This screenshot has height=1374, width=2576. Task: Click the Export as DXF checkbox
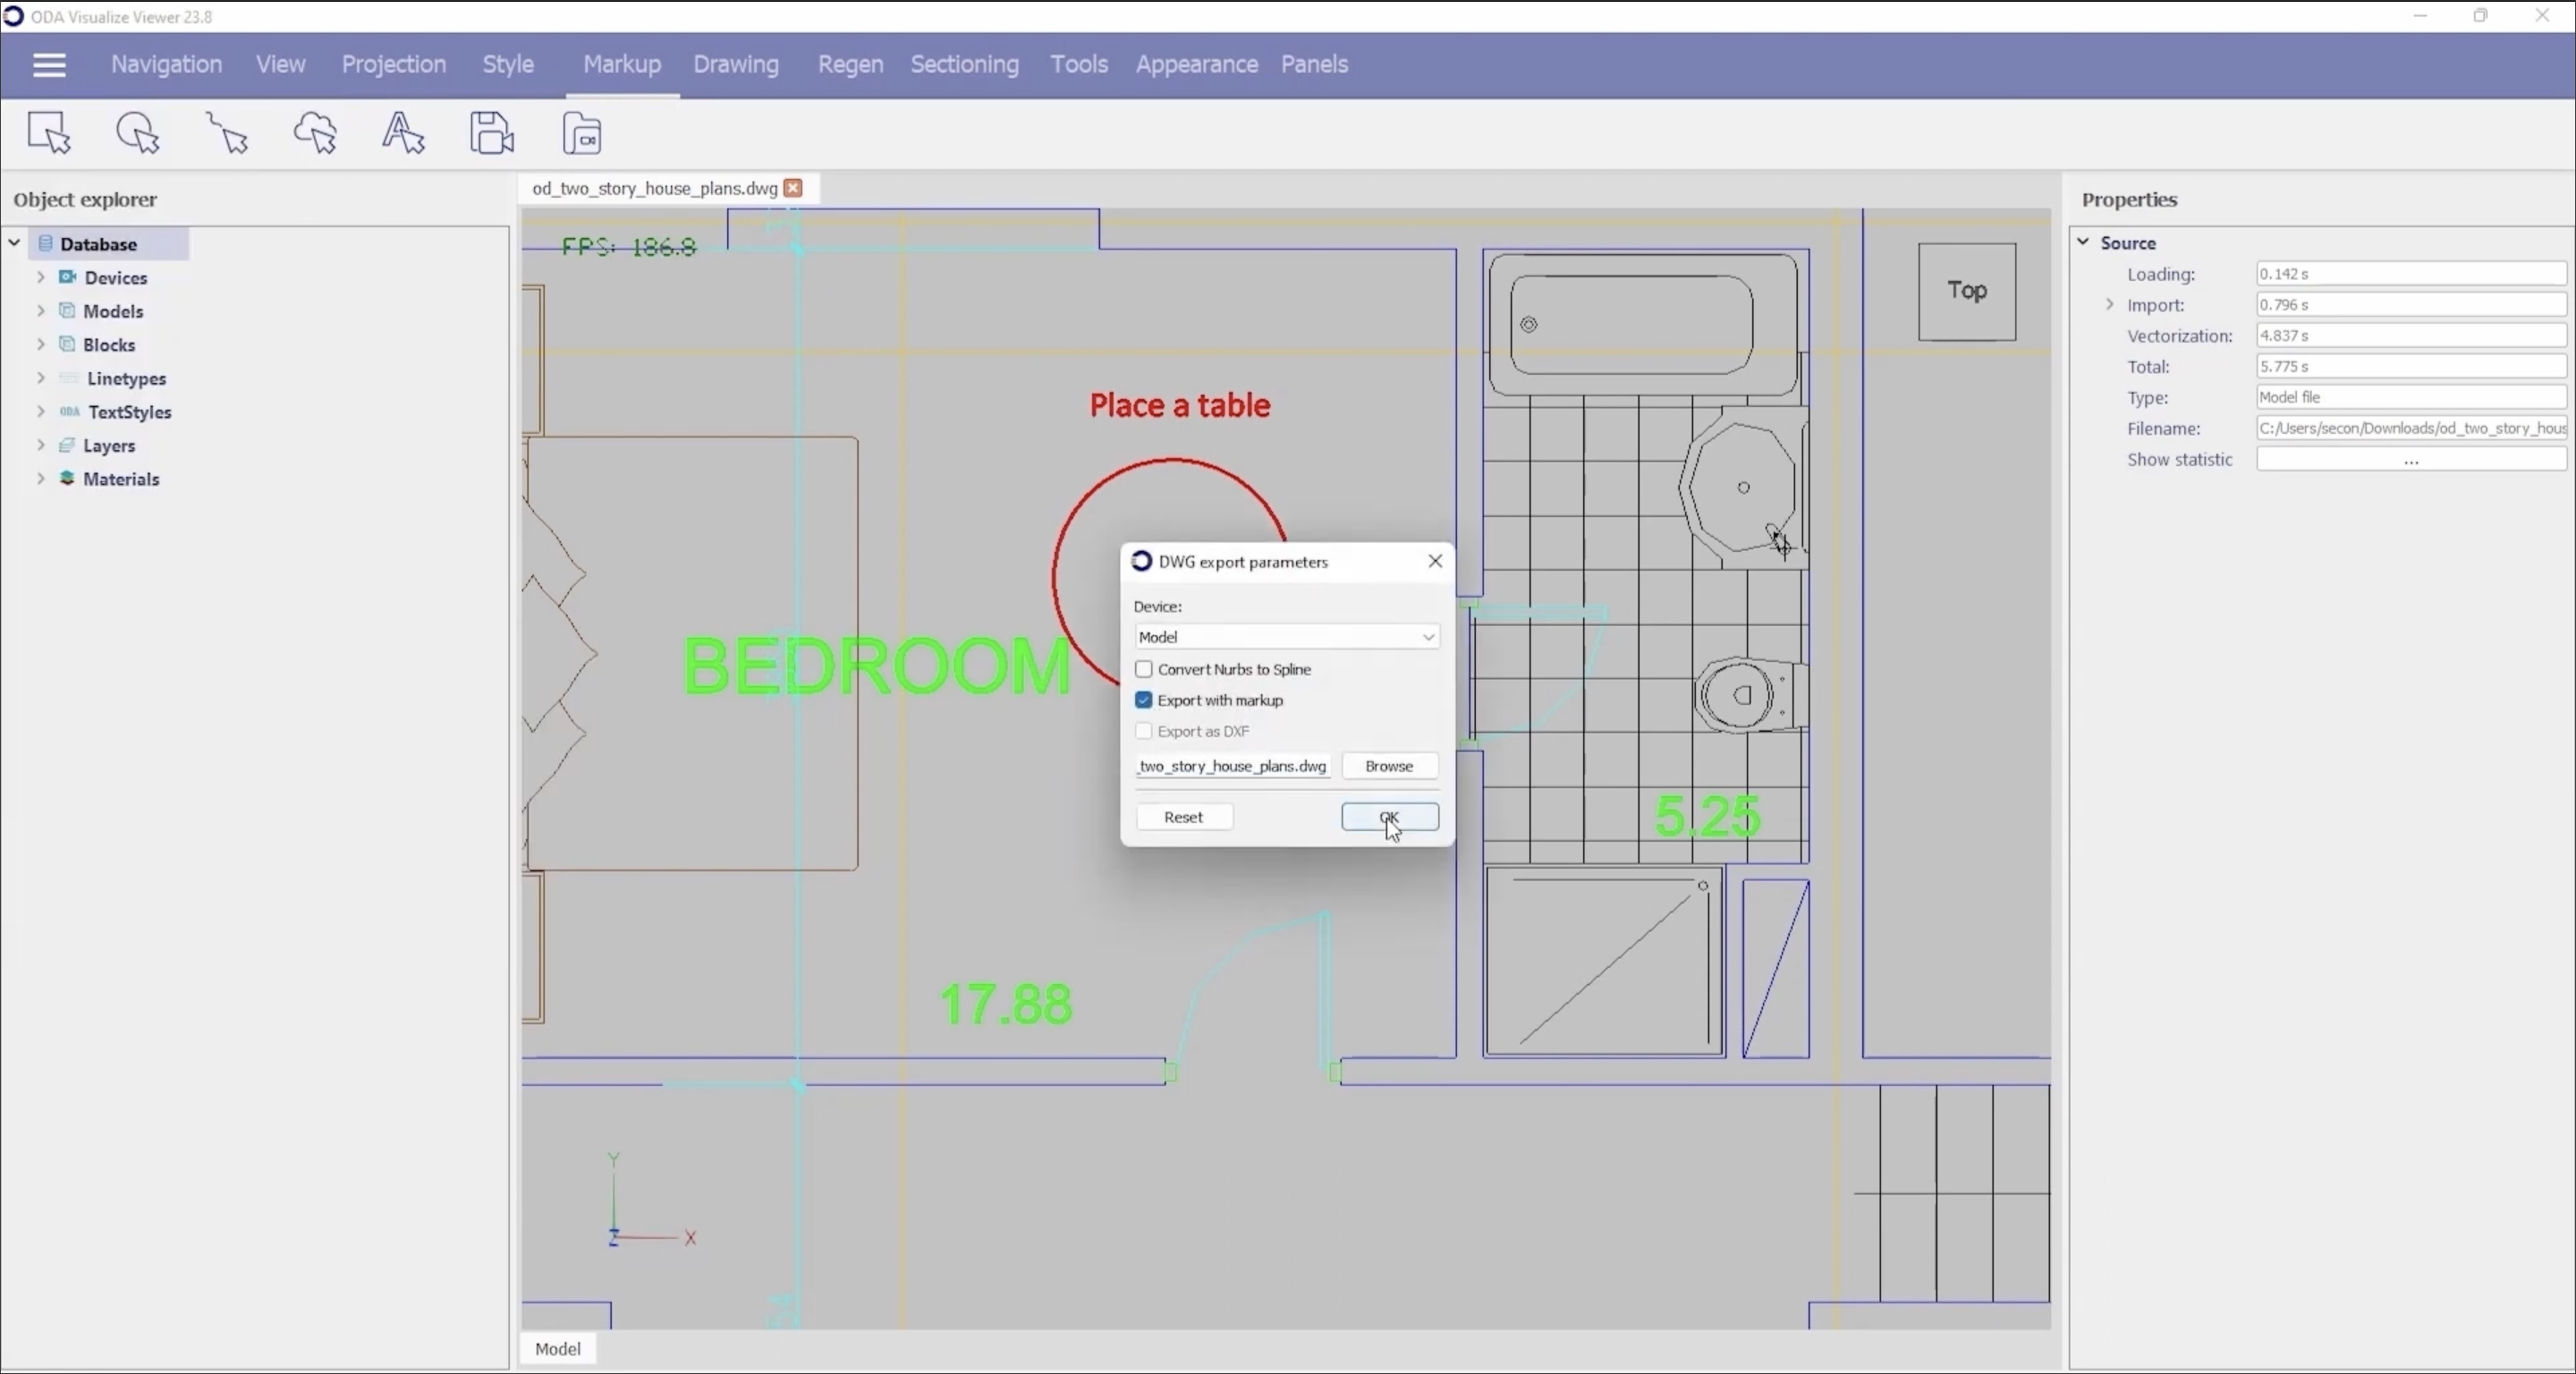click(x=1144, y=731)
